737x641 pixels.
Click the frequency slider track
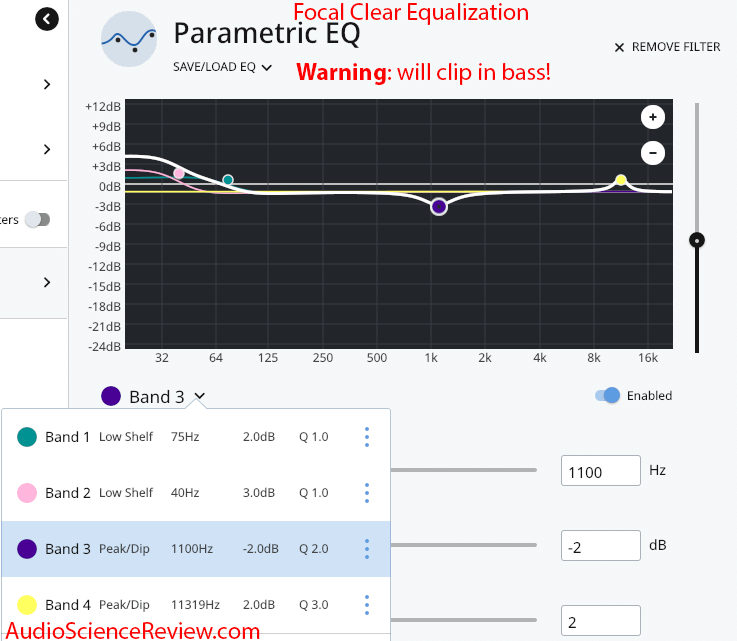(463, 470)
